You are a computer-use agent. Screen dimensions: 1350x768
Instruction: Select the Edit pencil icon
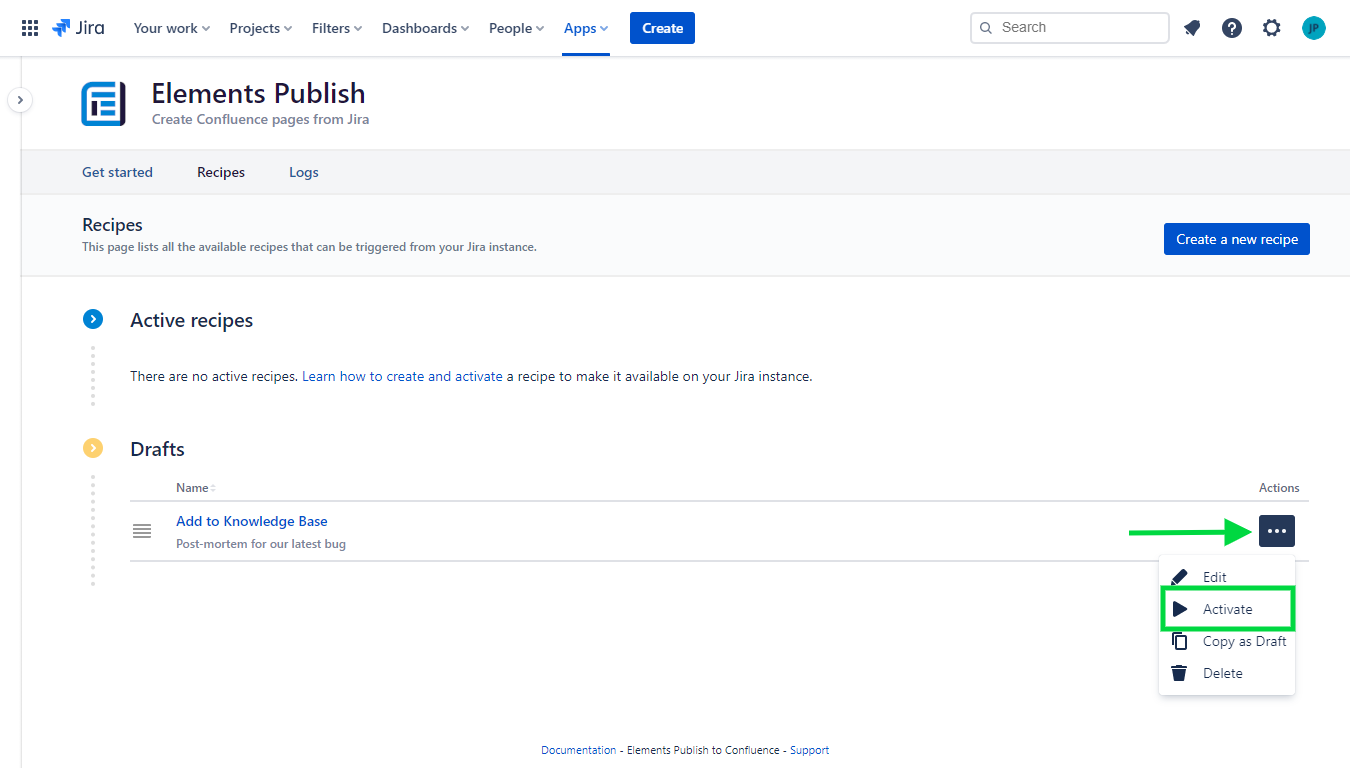pyautogui.click(x=1179, y=577)
